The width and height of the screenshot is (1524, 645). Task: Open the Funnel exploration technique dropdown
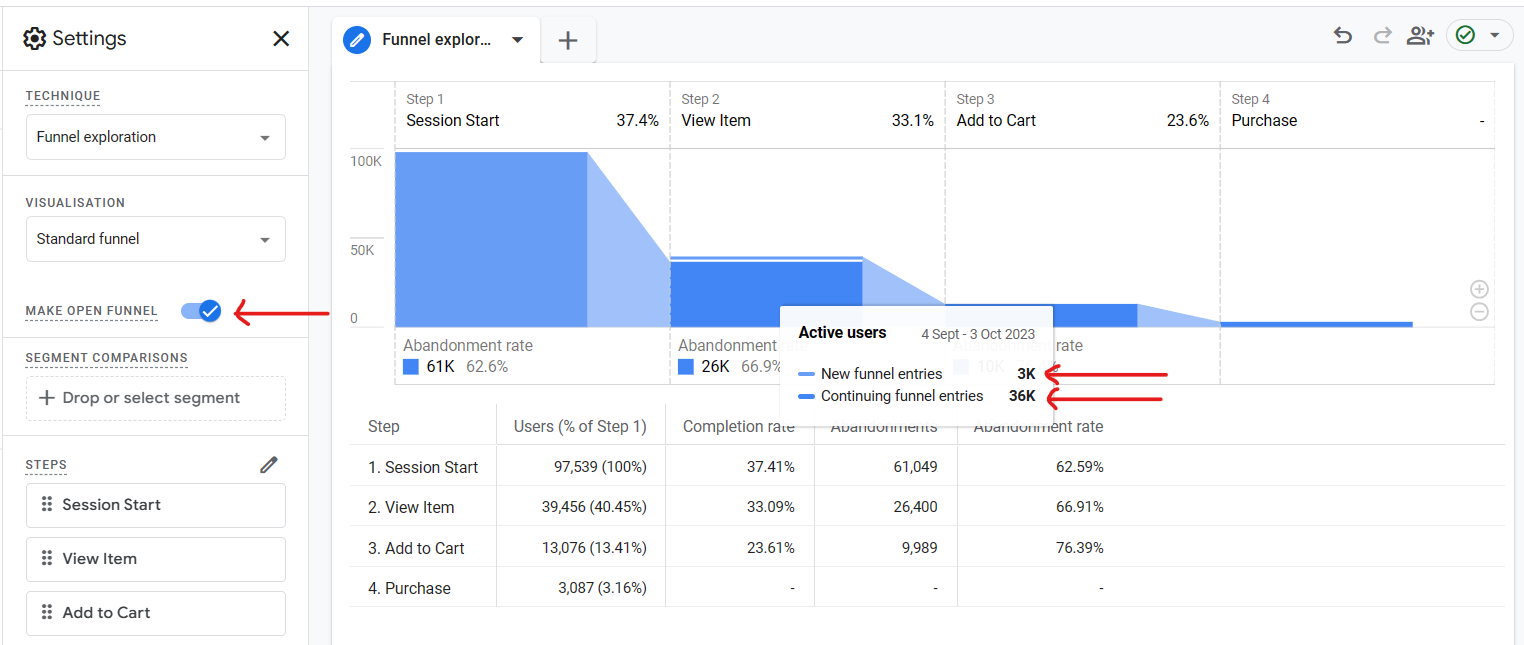point(155,137)
